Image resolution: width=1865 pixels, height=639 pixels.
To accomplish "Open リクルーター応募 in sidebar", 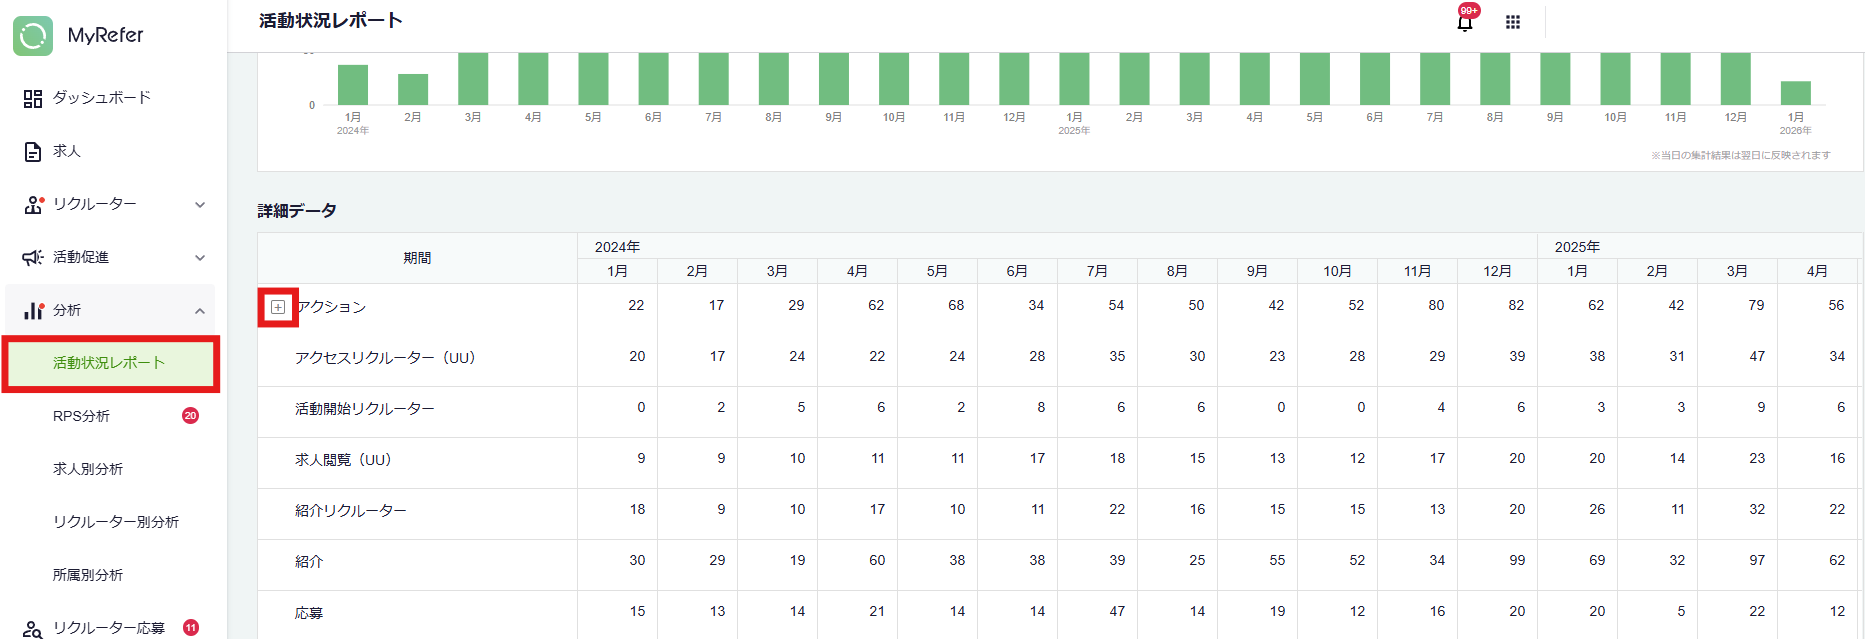I will coord(109,628).
